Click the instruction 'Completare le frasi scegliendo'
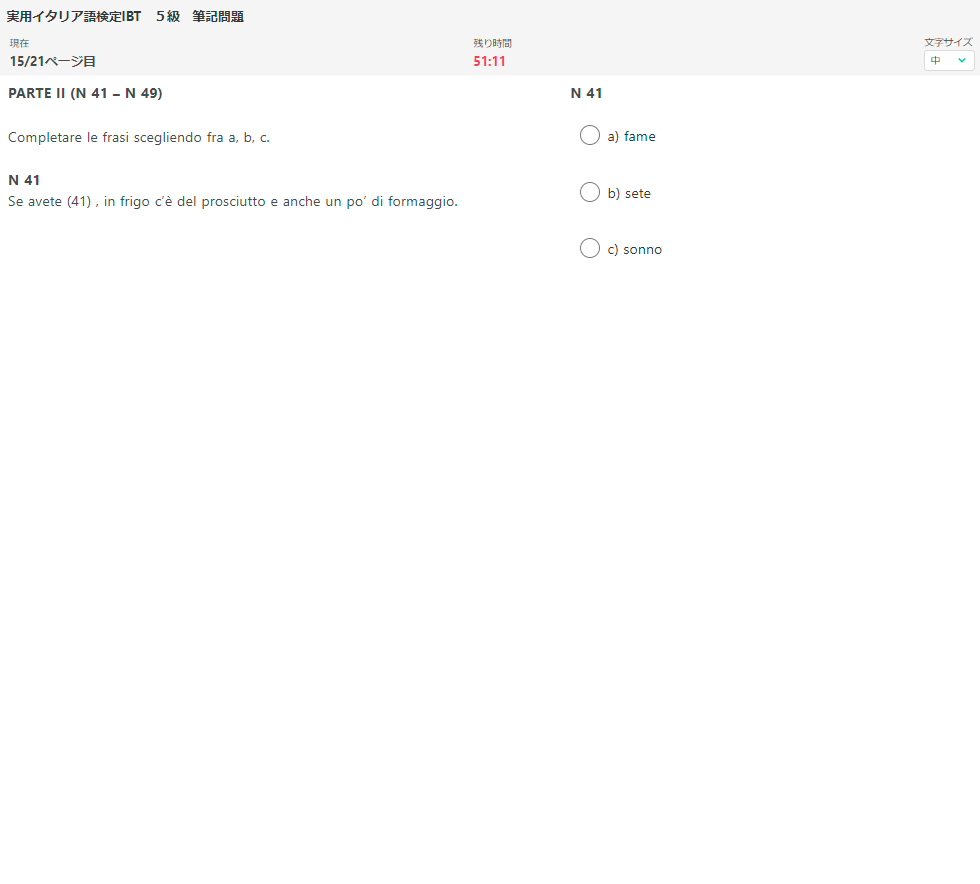 (x=139, y=138)
